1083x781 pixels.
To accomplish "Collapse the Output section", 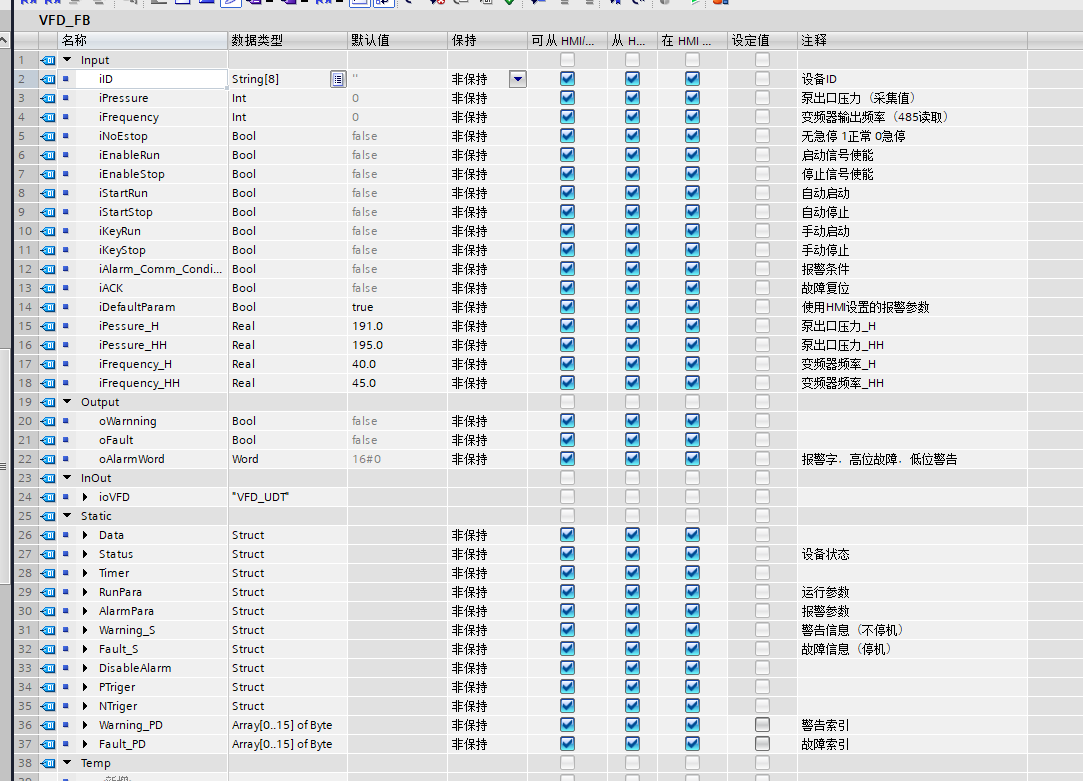I will 67,402.
